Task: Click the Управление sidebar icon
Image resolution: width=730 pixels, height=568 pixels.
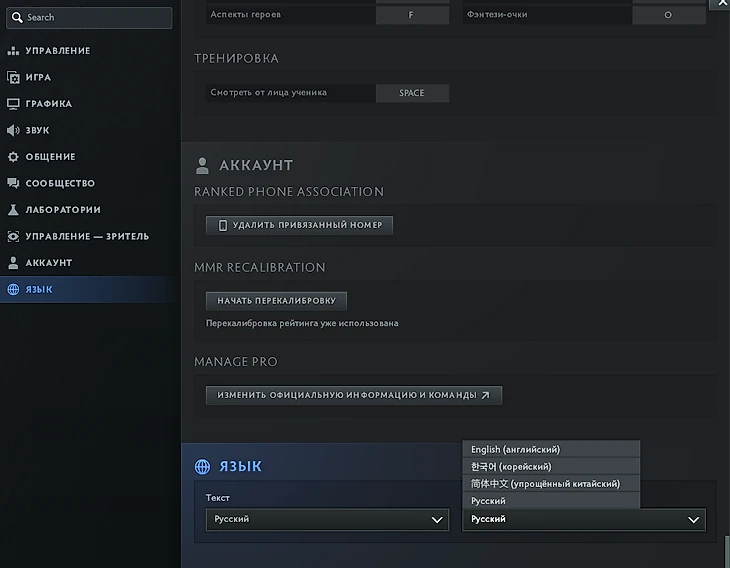Action: [x=13, y=51]
